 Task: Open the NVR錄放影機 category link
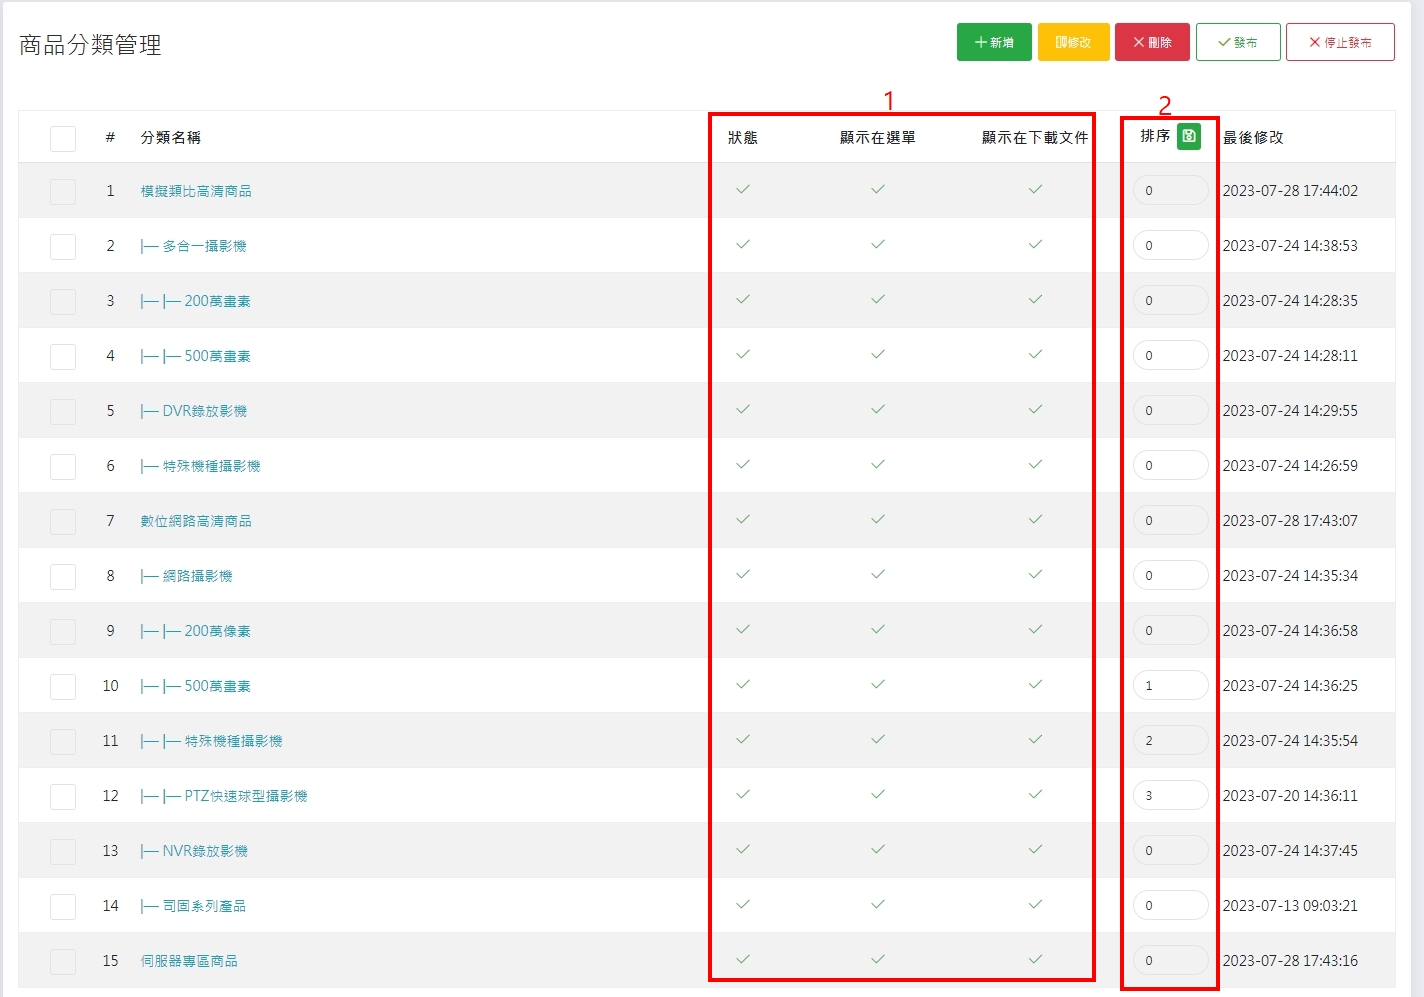[x=205, y=851]
